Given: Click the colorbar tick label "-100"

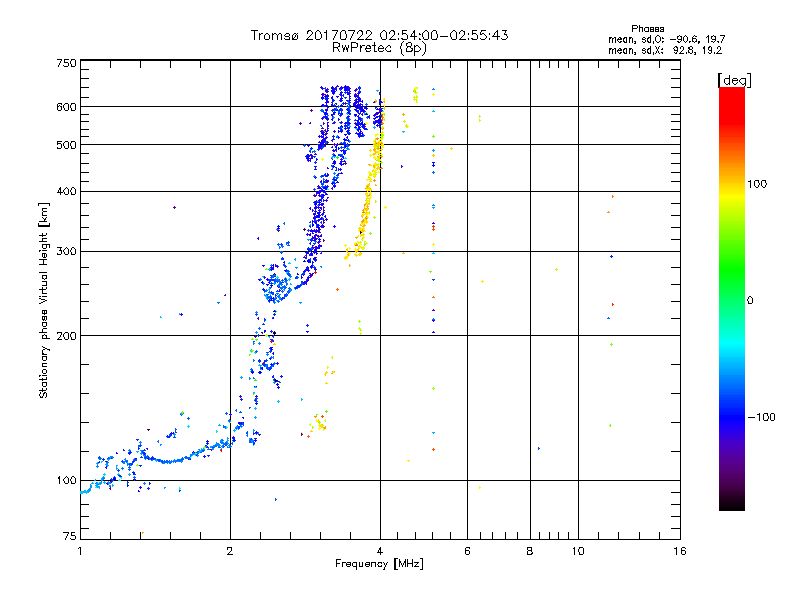Looking at the screenshot, I should pyautogui.click(x=761, y=417).
